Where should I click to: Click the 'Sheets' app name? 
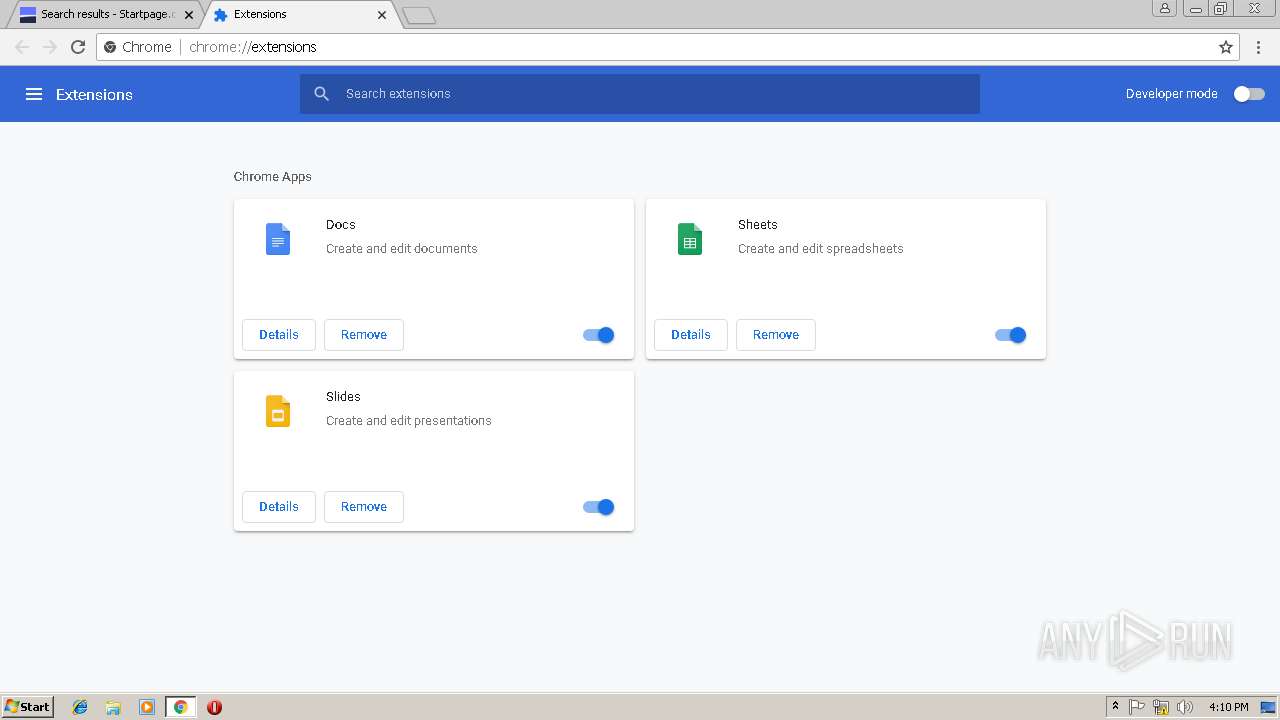coord(758,225)
